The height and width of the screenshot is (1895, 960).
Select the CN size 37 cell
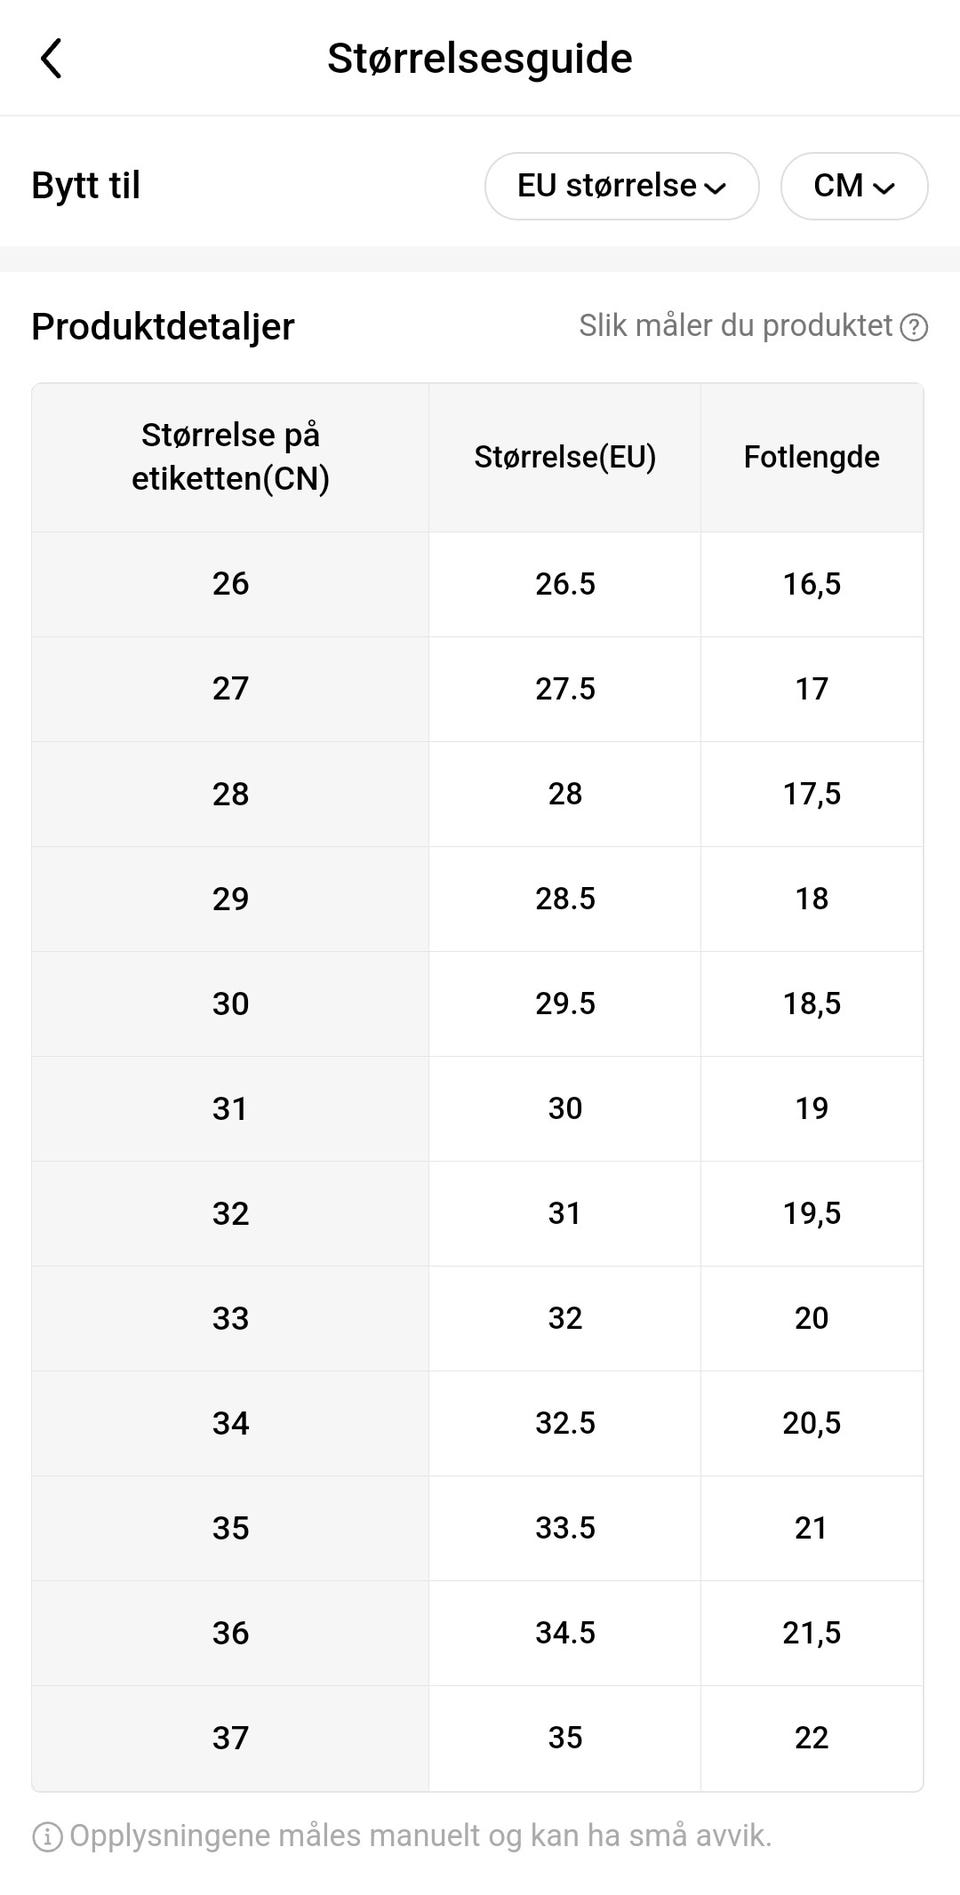click(230, 1738)
